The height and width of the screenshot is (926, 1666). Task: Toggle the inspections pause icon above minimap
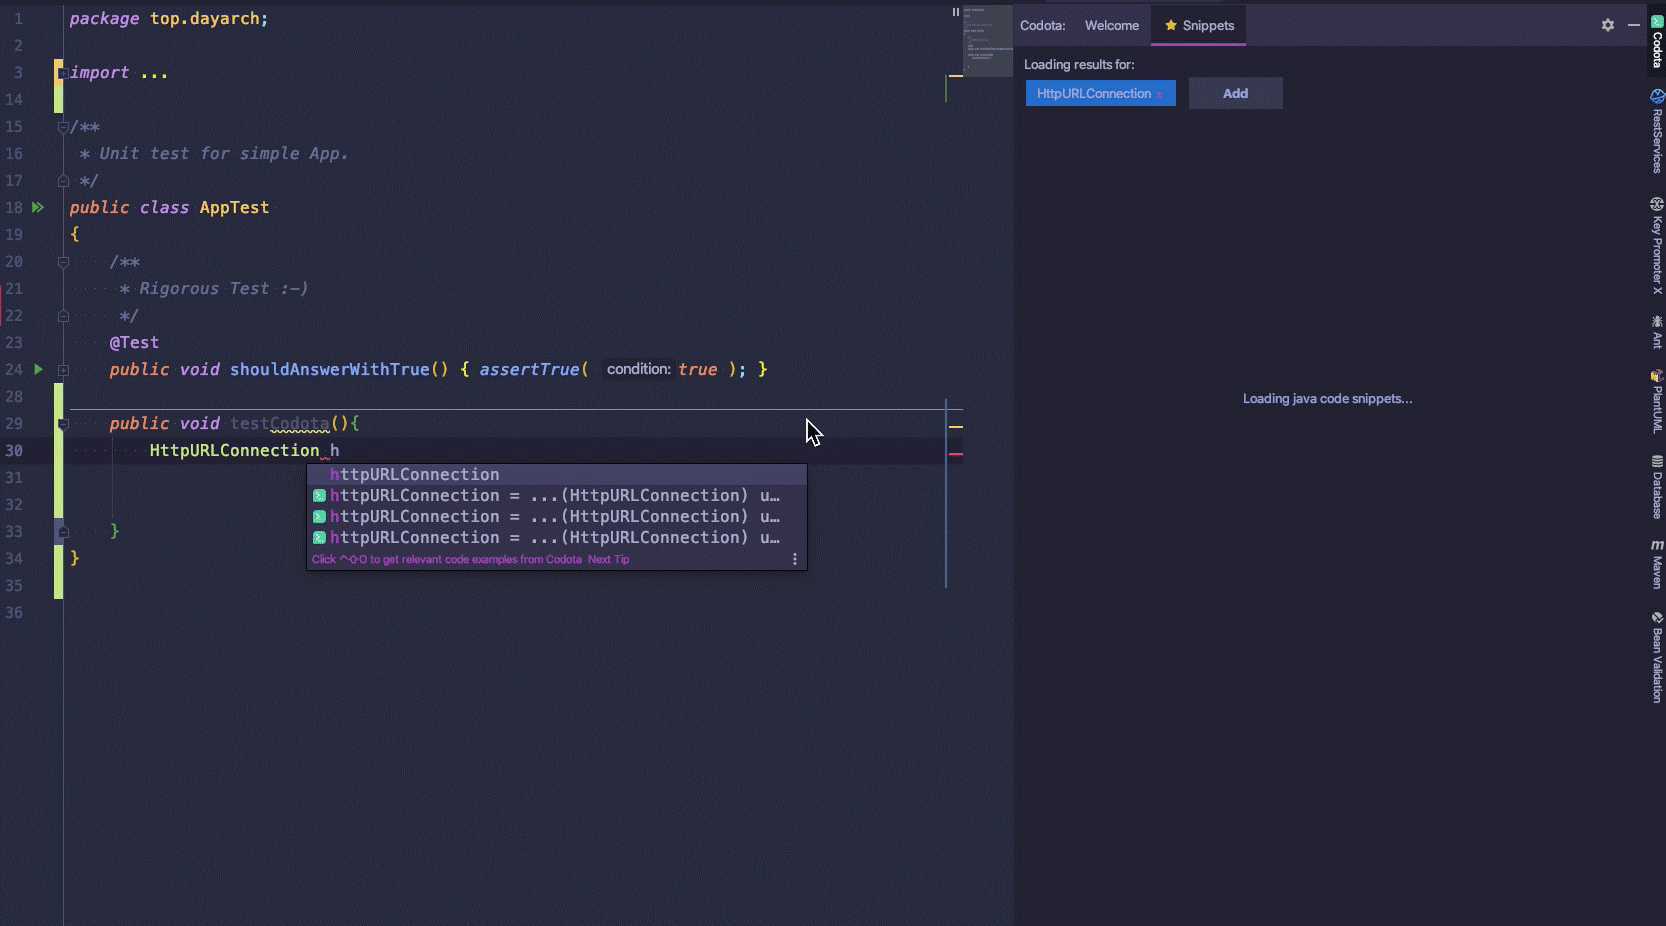click(x=955, y=12)
